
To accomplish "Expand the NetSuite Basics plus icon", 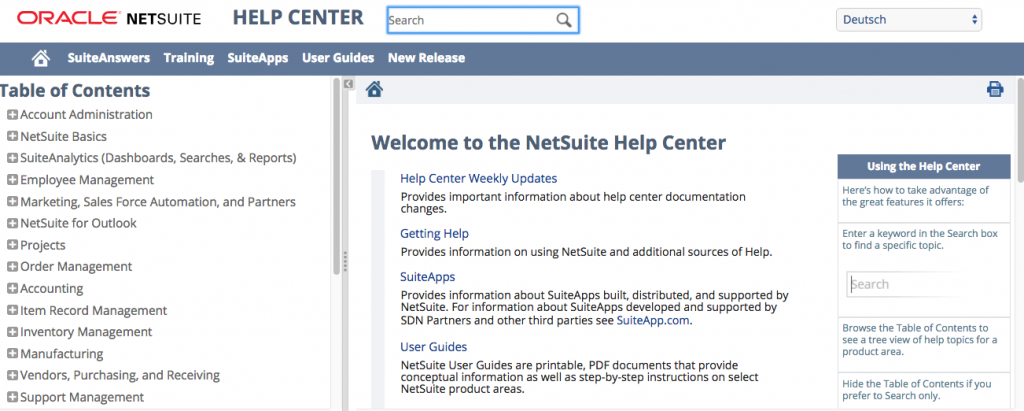I will 12,137.
